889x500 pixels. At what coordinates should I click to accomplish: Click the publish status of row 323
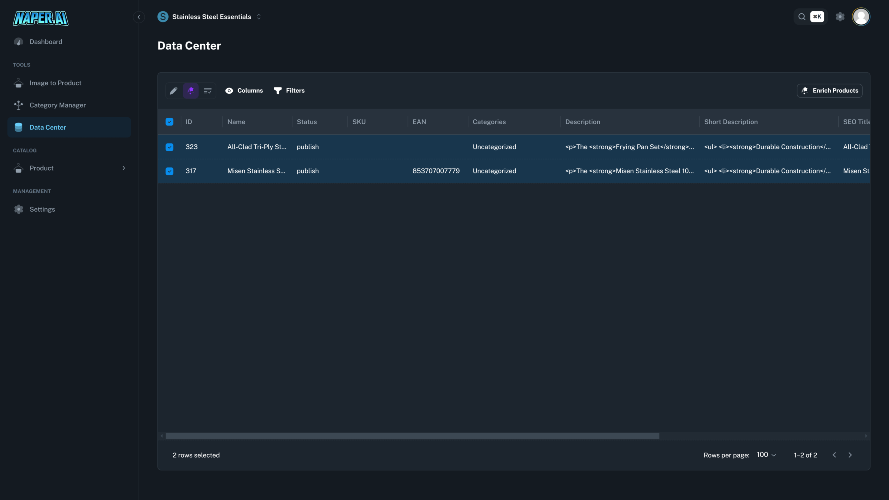(x=308, y=147)
